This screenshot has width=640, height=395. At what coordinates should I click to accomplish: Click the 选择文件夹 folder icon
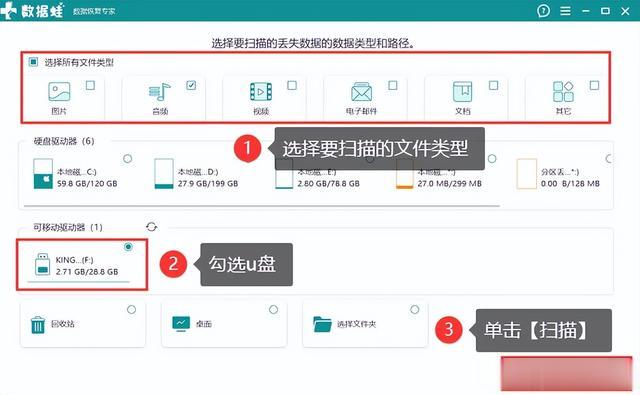click(322, 324)
